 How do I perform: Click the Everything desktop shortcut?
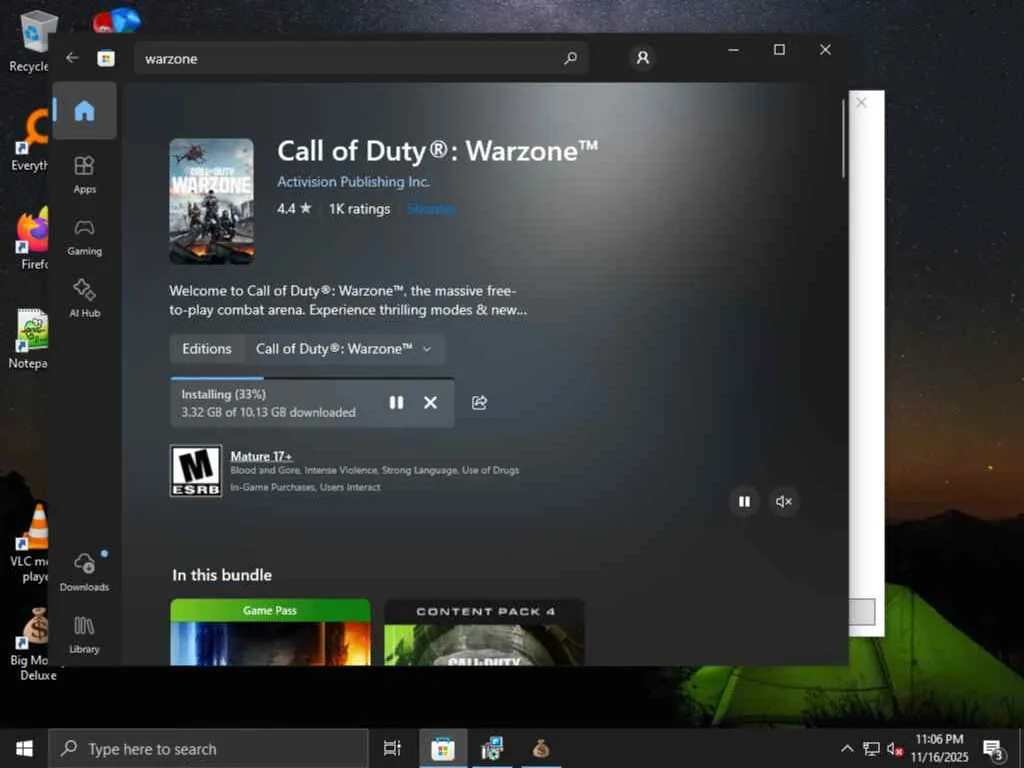pyautogui.click(x=30, y=141)
